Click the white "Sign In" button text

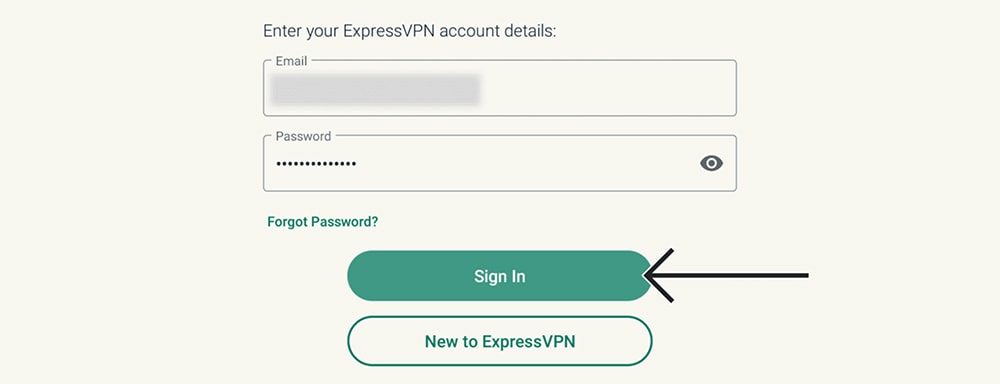pyautogui.click(x=499, y=276)
